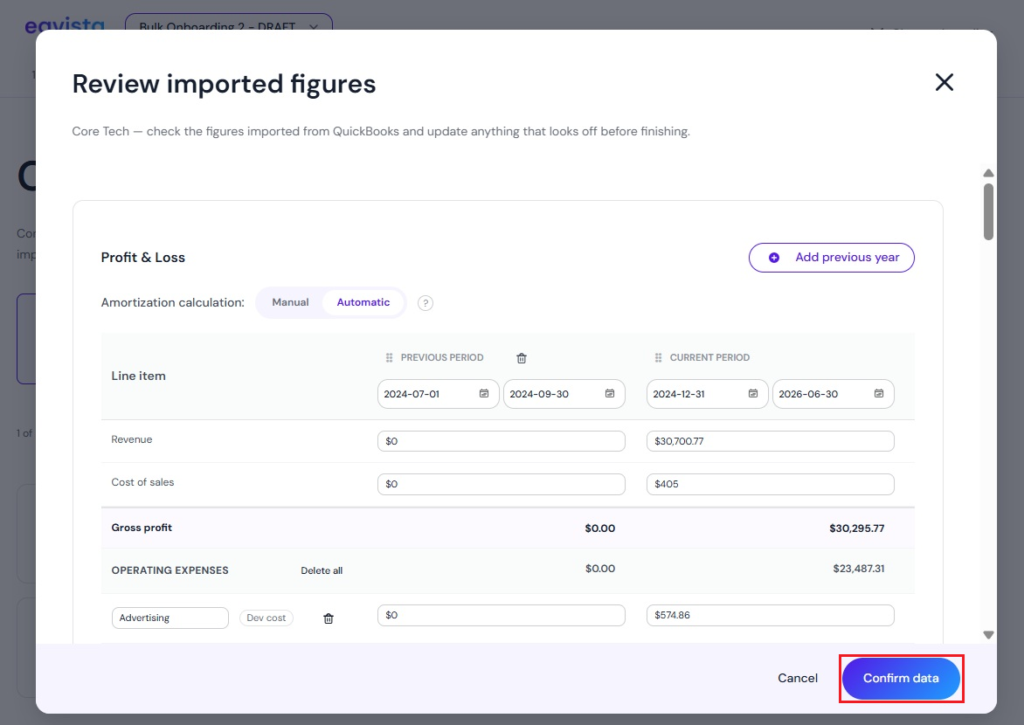Screen dimensions: 1024x725
Task: Edit the 2024-12-31 start date field
Action: point(707,394)
